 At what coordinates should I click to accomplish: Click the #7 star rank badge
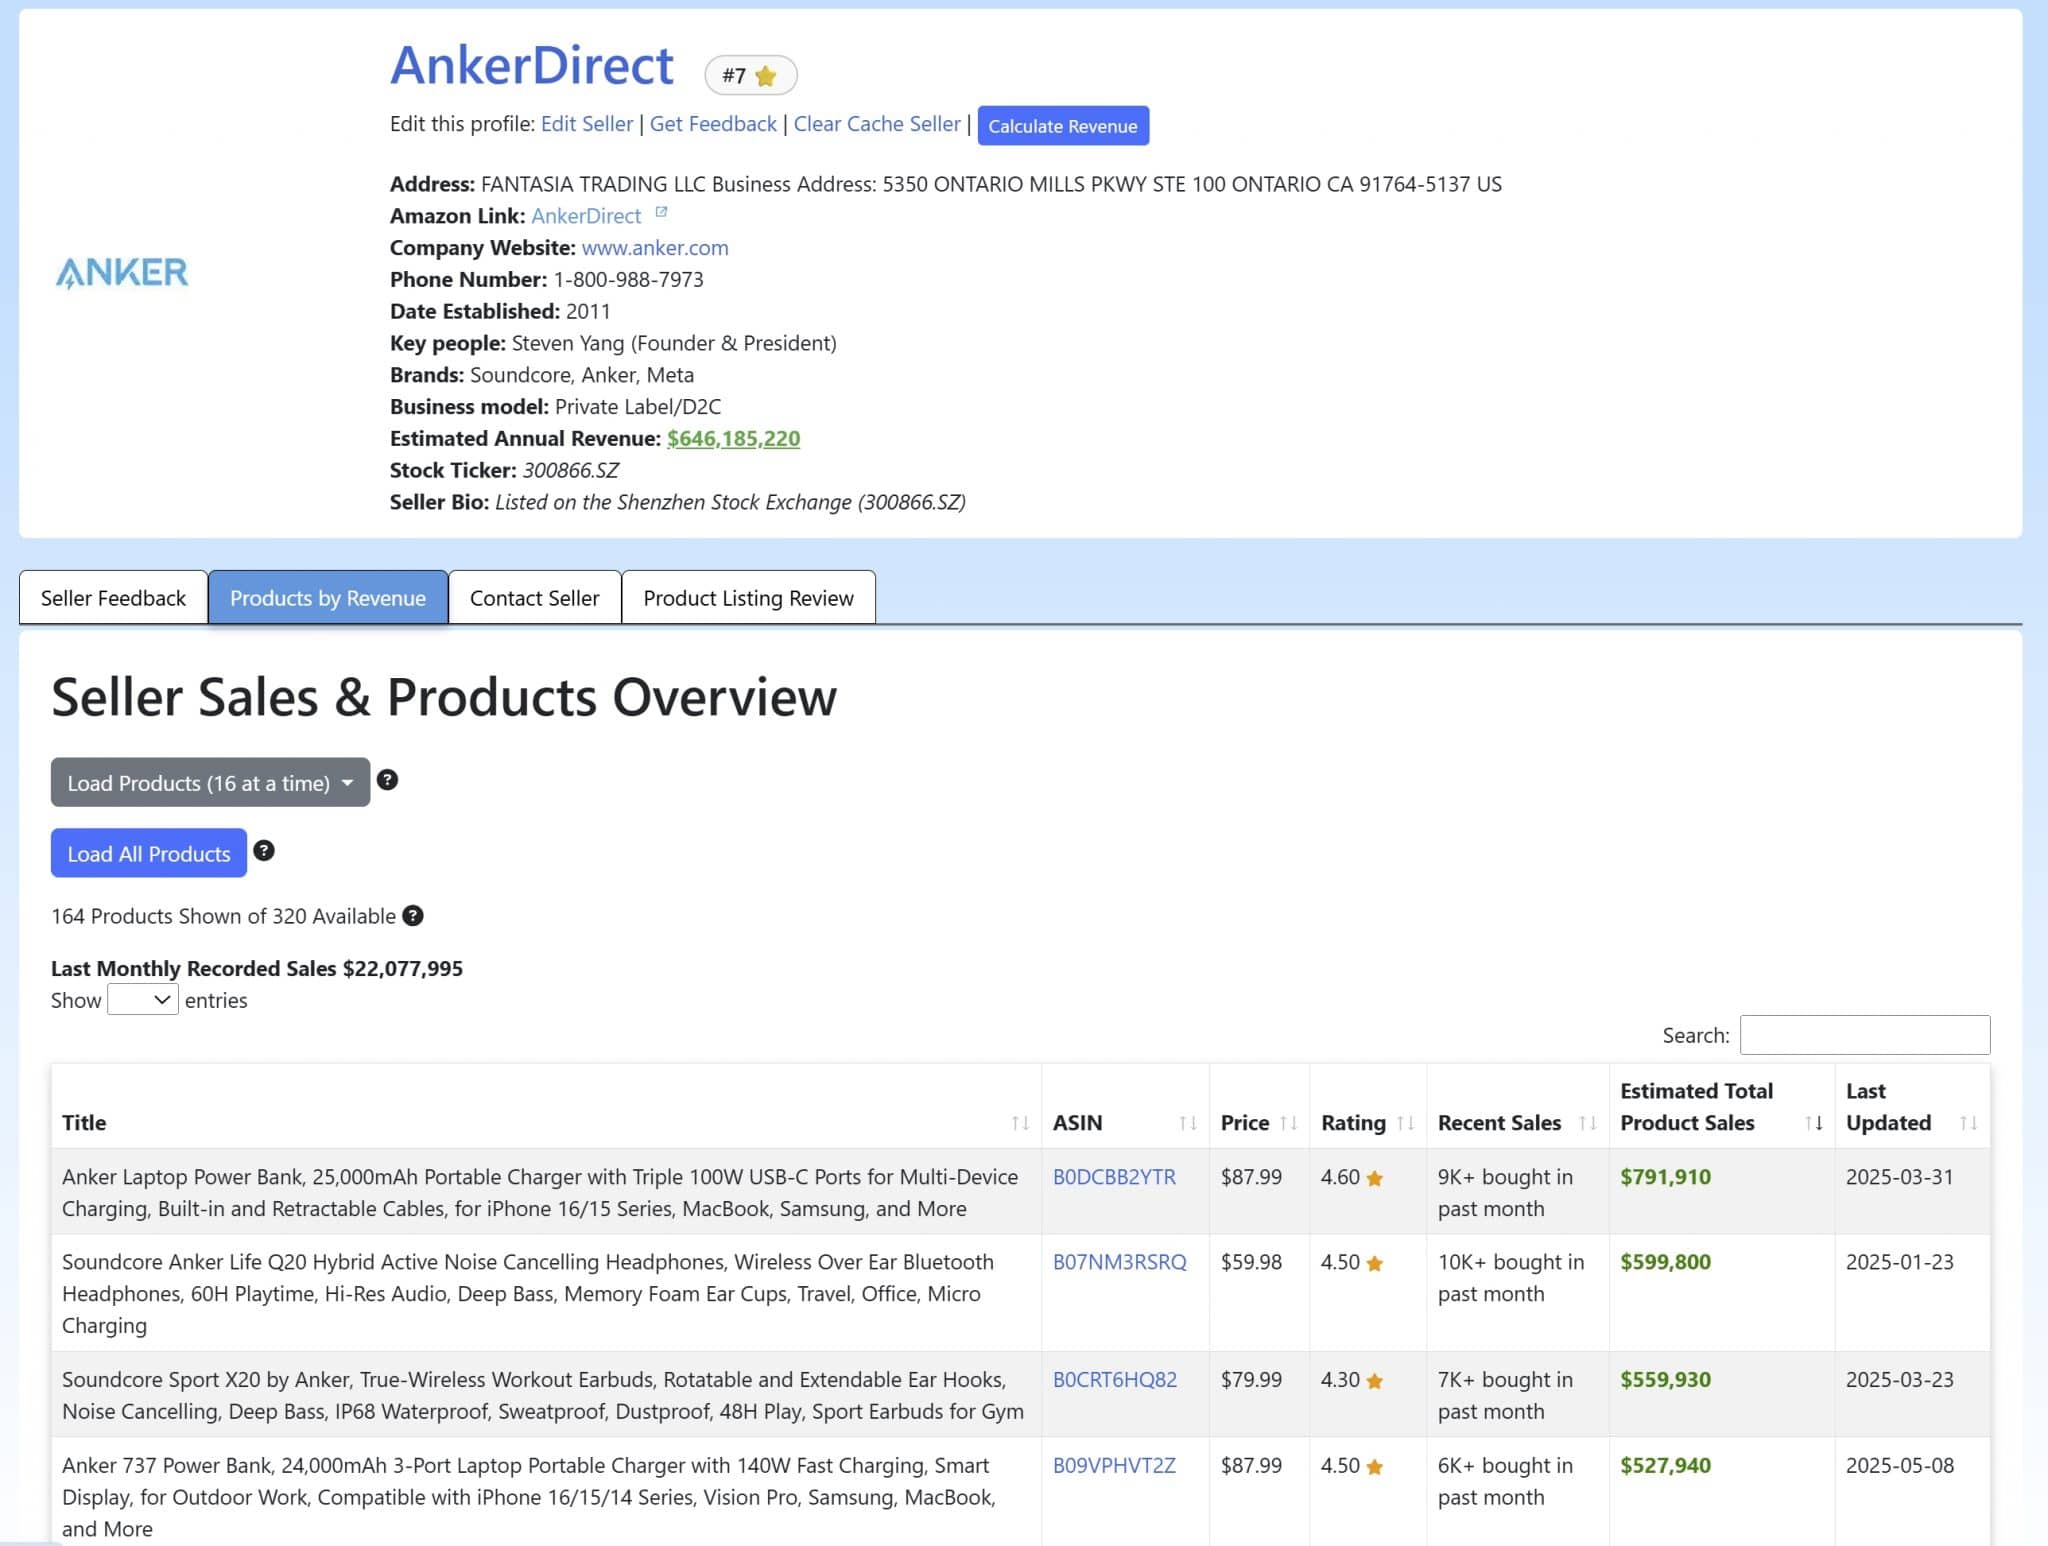click(750, 75)
